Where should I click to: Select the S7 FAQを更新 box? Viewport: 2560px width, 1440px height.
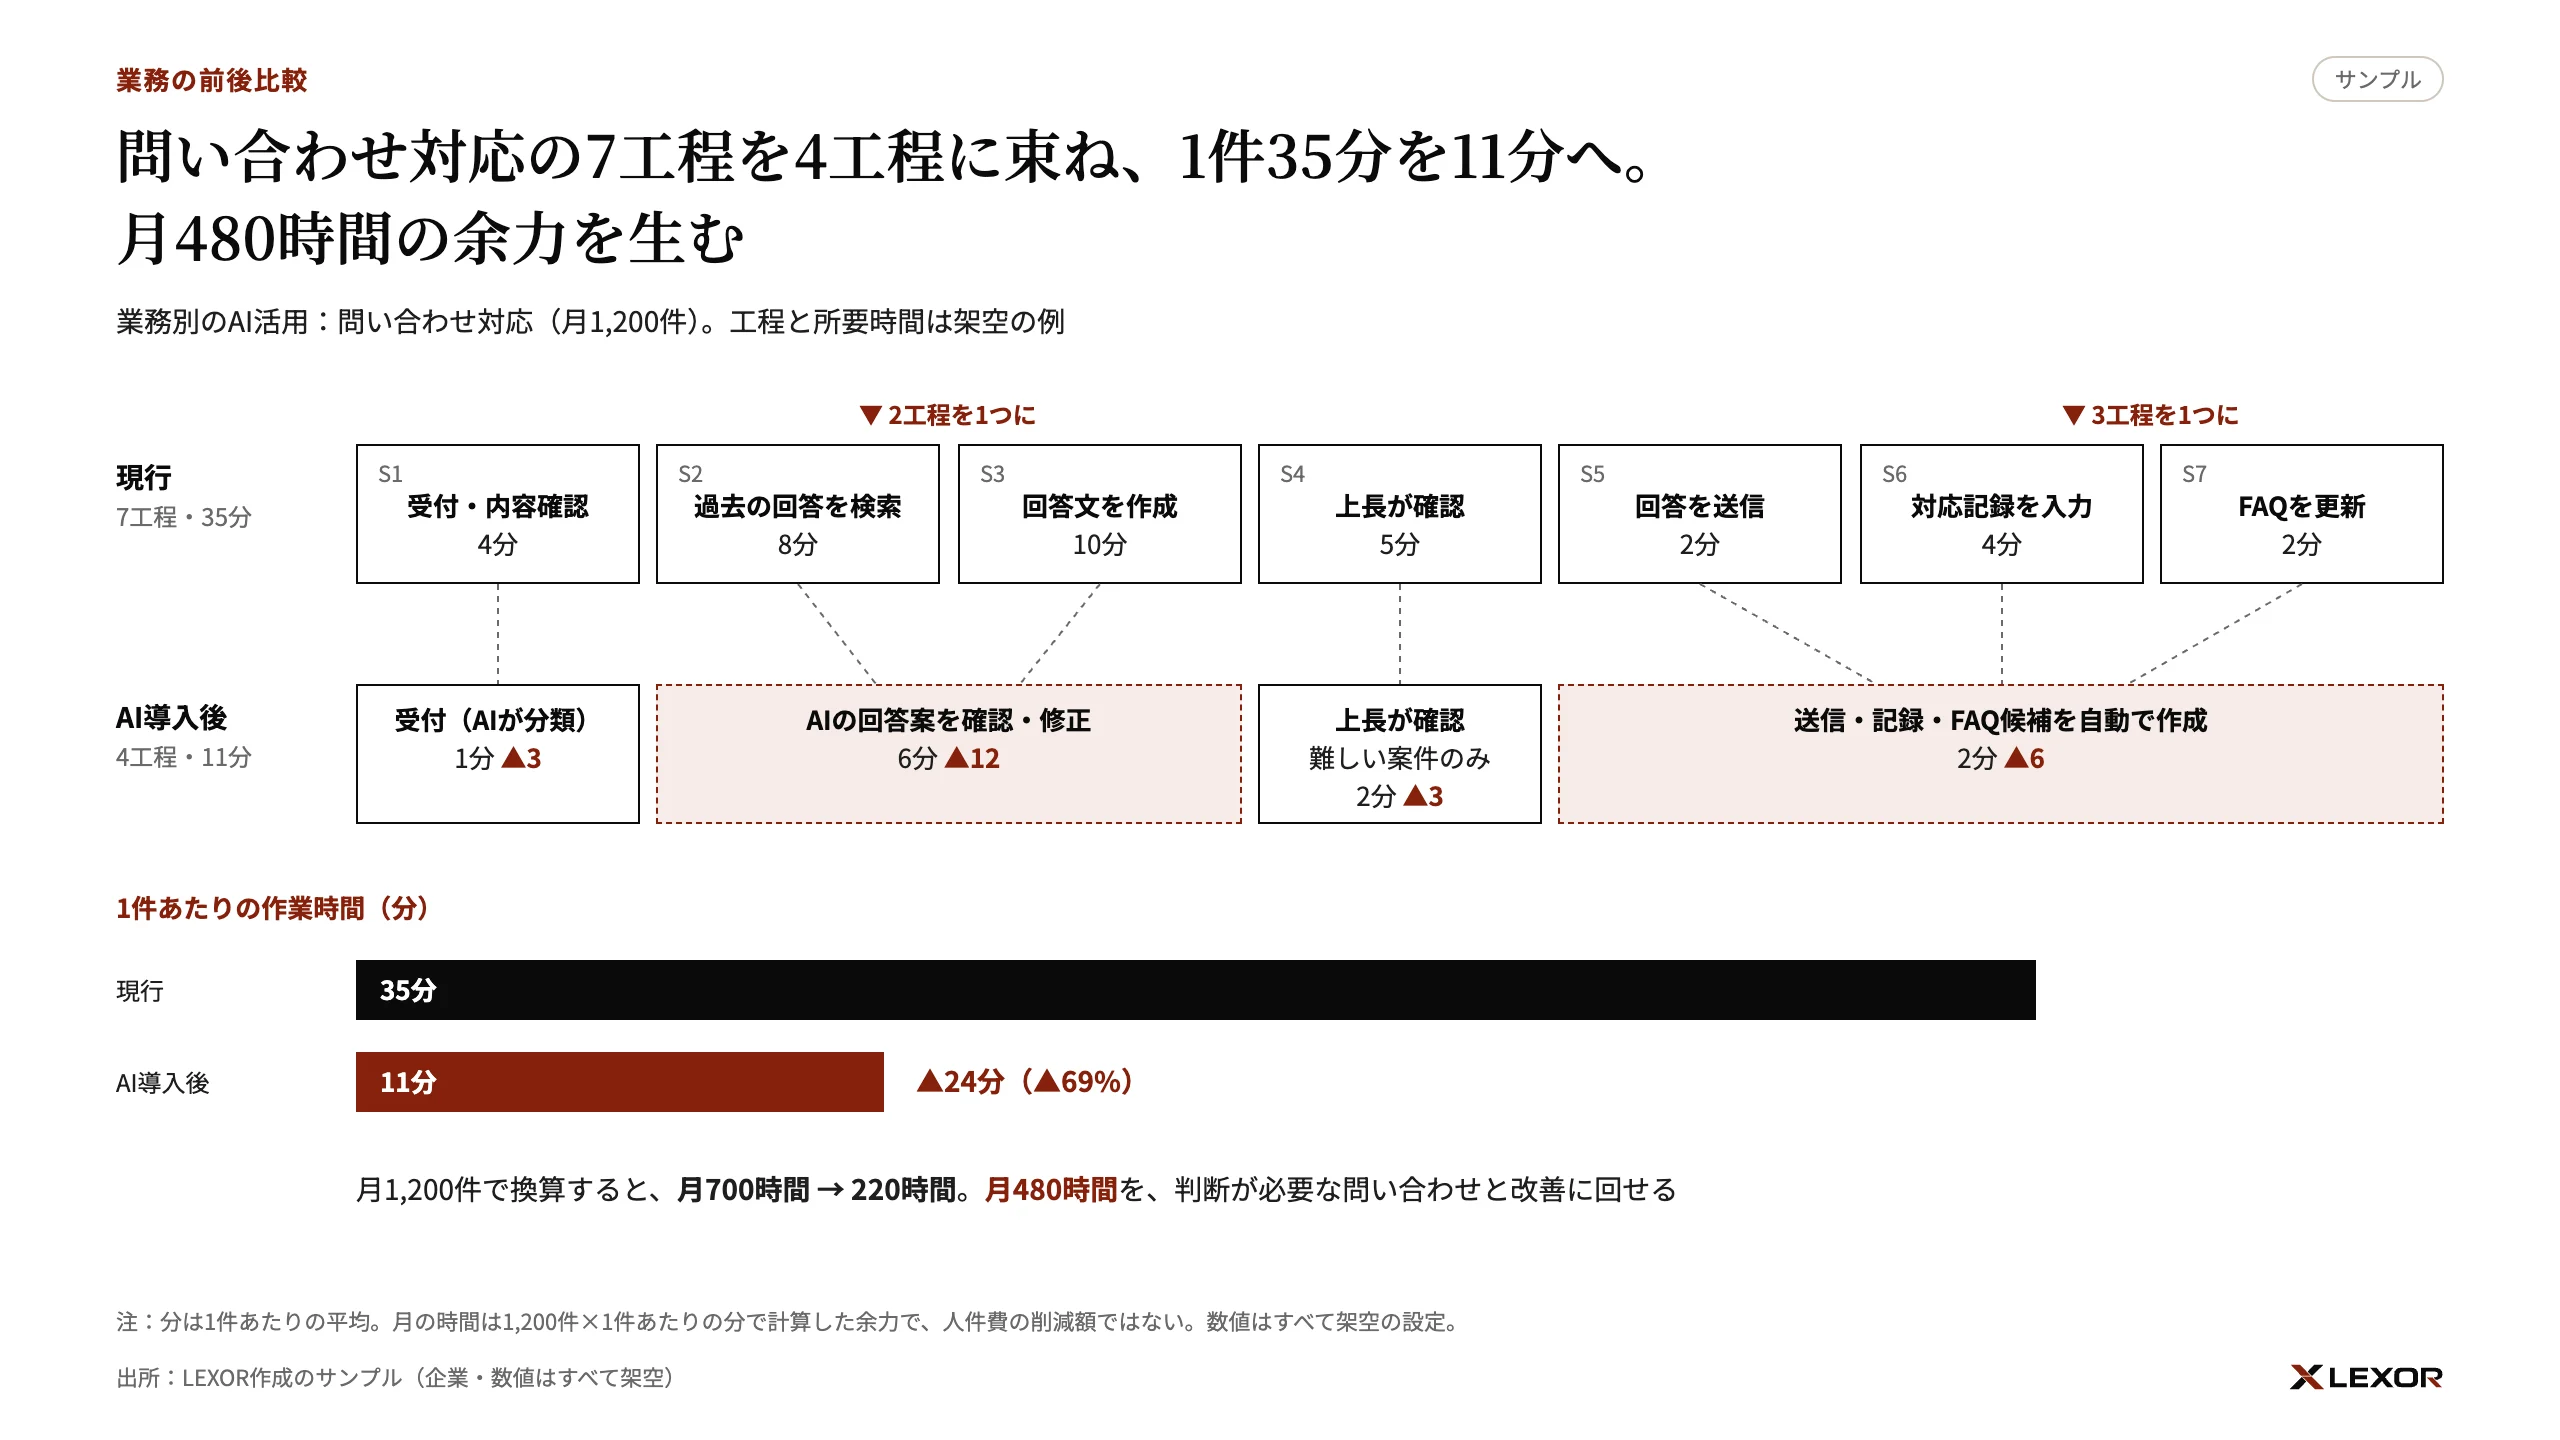2301,514
